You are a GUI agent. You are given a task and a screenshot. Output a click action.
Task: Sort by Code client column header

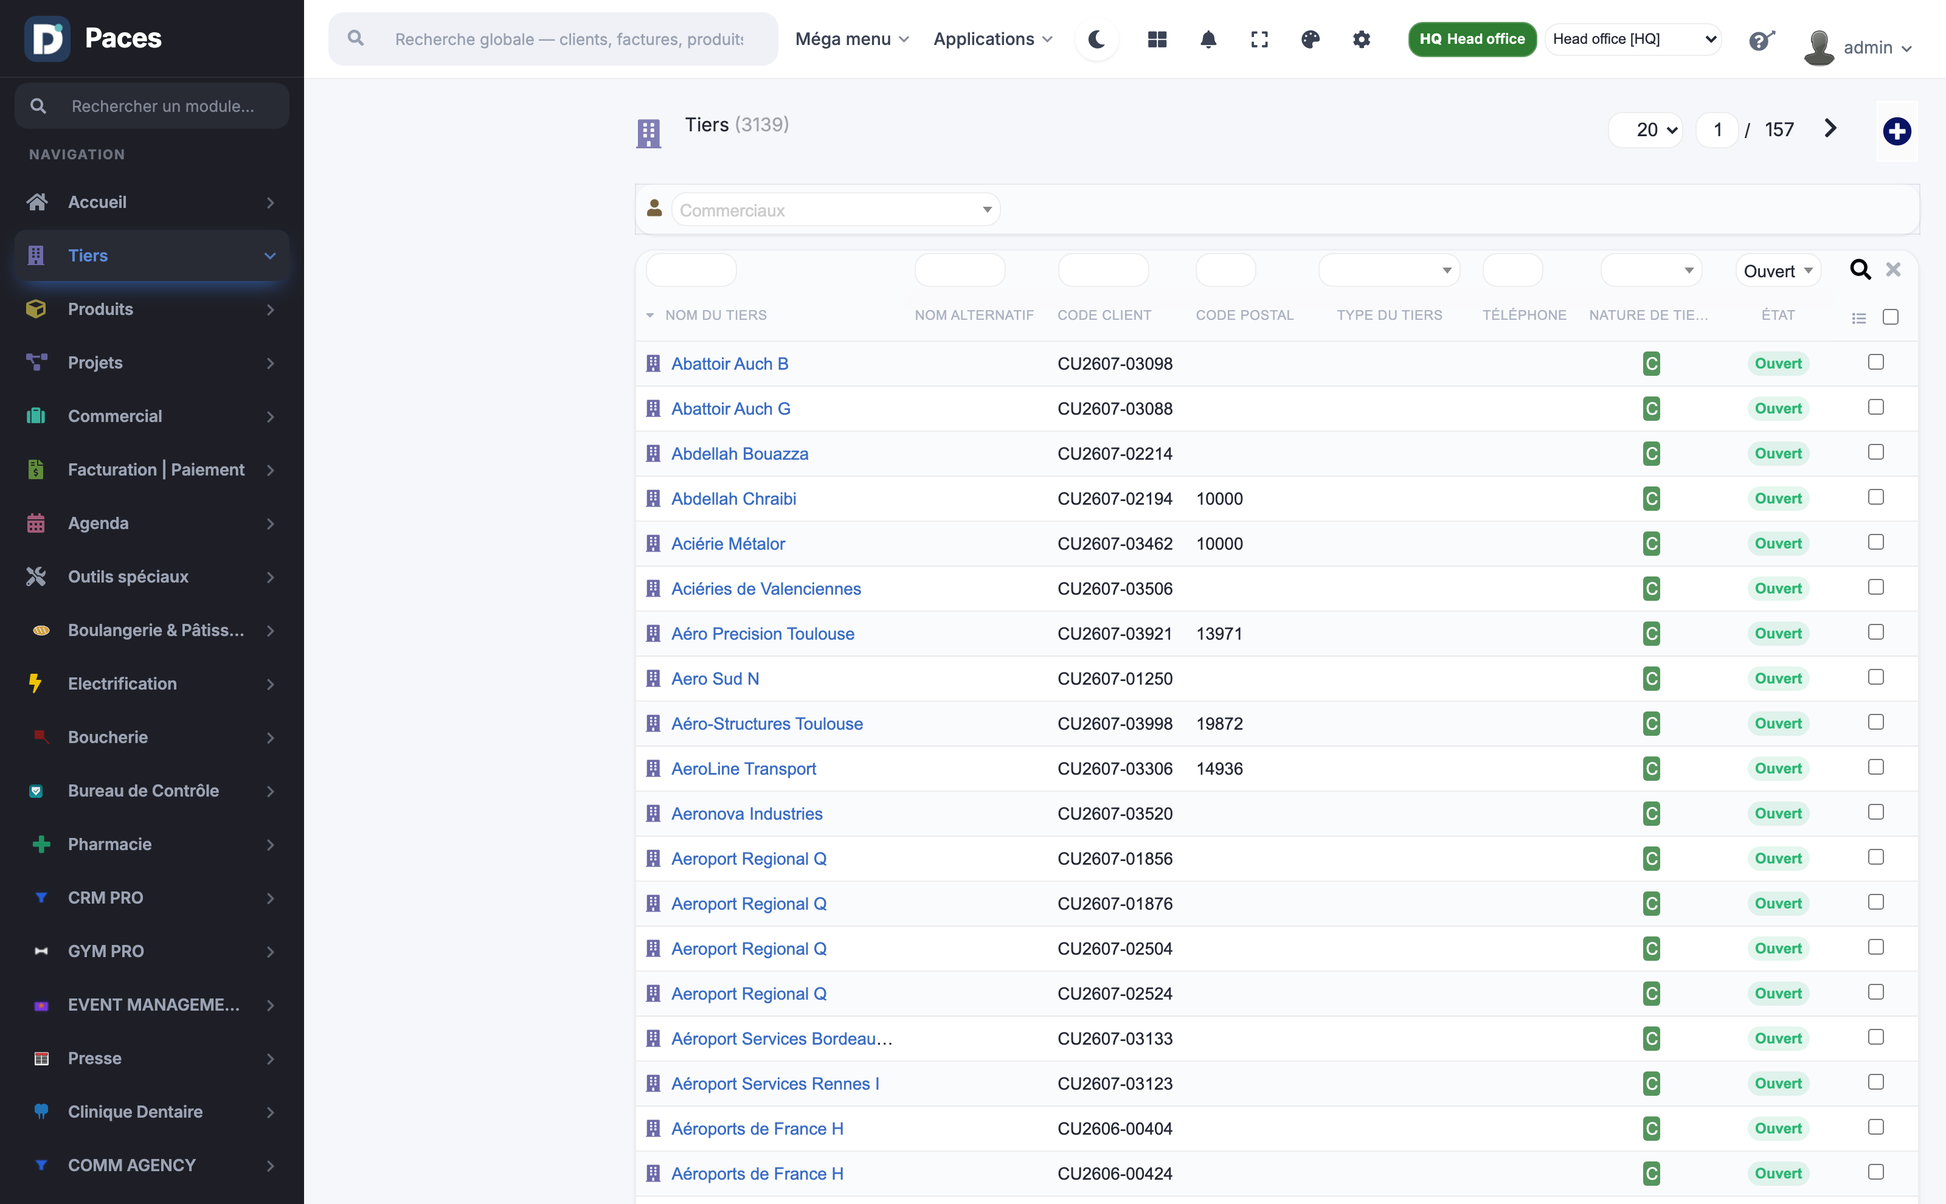point(1104,315)
